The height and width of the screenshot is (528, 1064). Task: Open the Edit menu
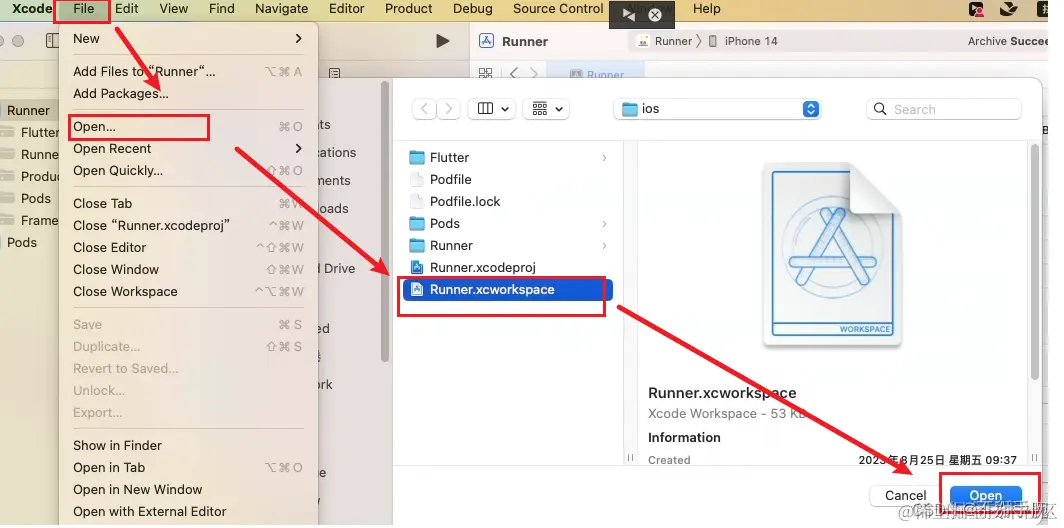126,9
